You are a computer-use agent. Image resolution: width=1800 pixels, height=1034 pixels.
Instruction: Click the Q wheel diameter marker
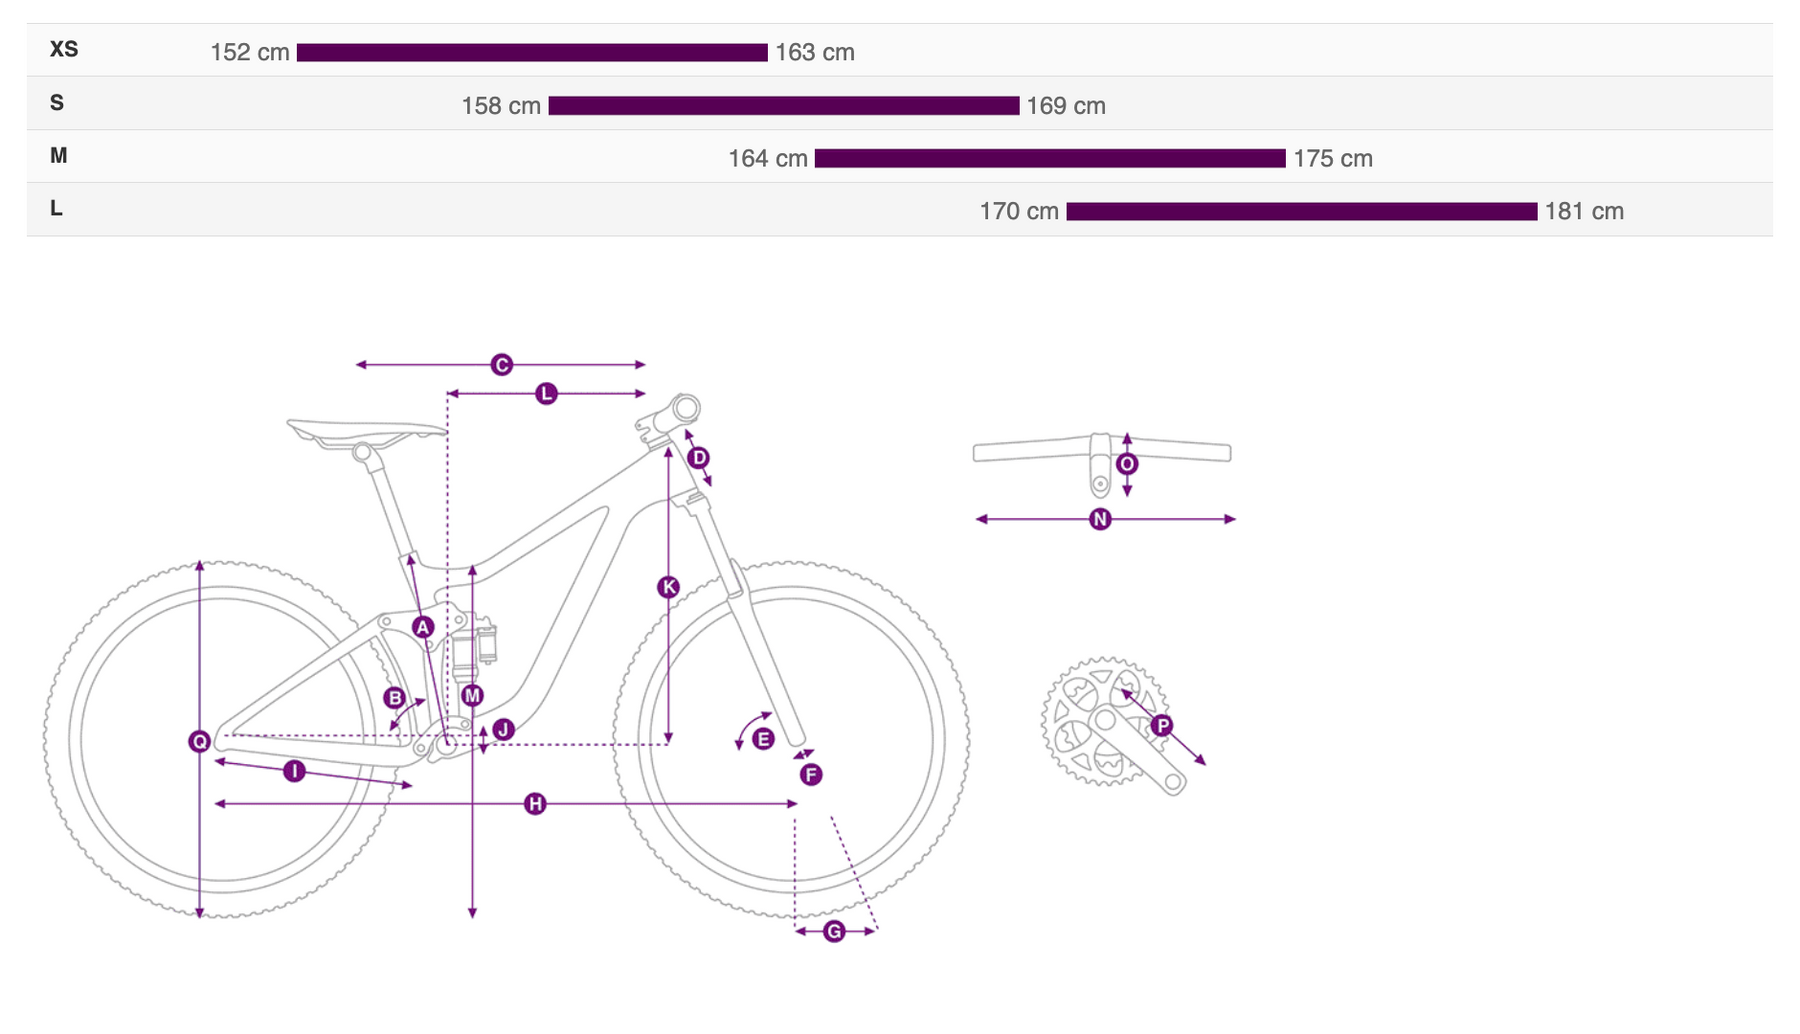click(200, 741)
